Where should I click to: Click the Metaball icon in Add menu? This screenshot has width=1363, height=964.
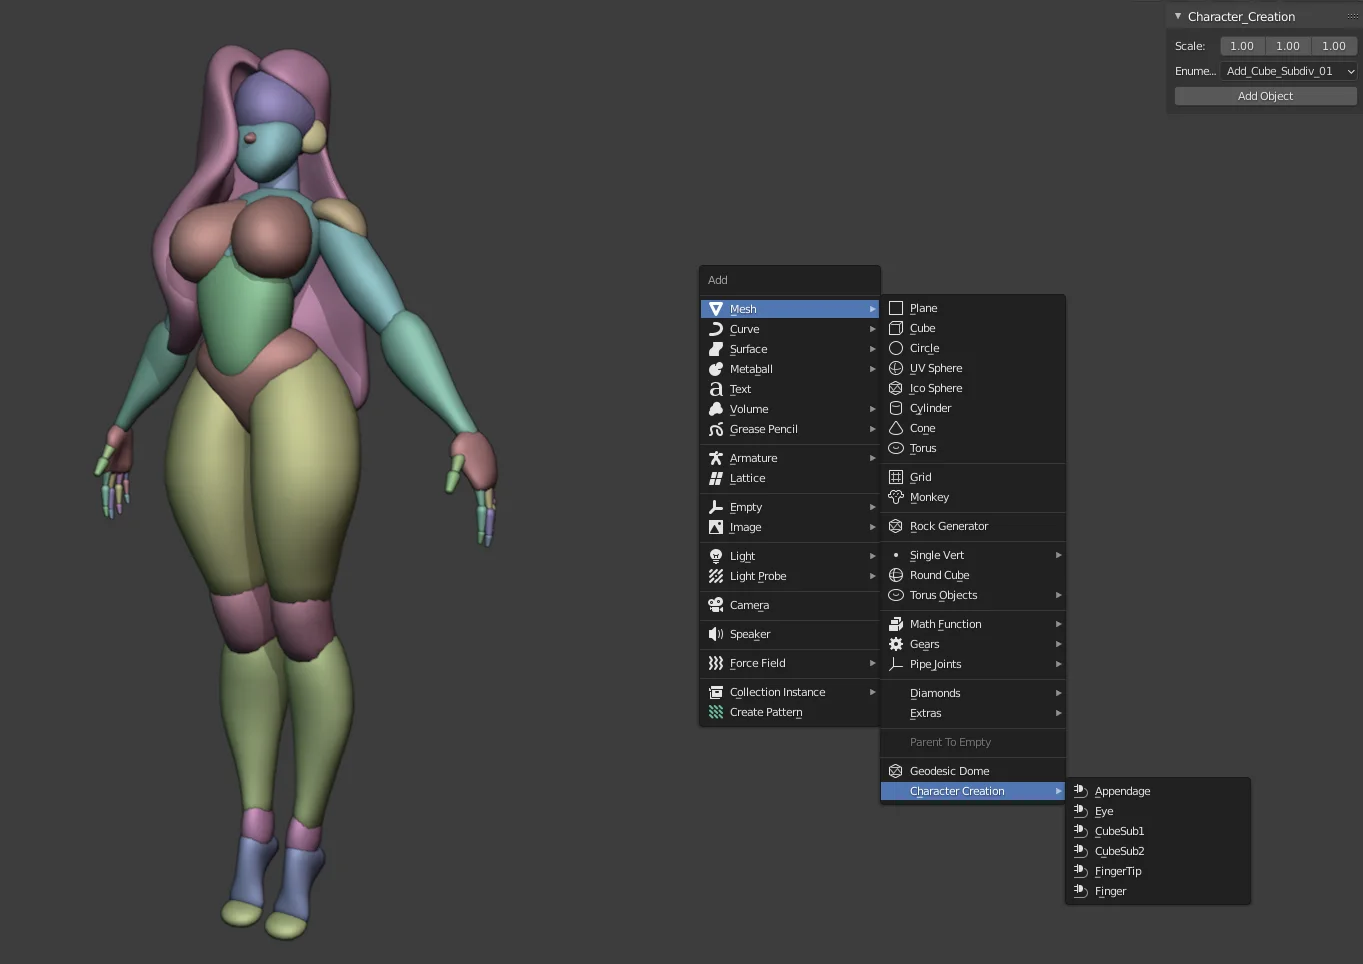point(716,369)
